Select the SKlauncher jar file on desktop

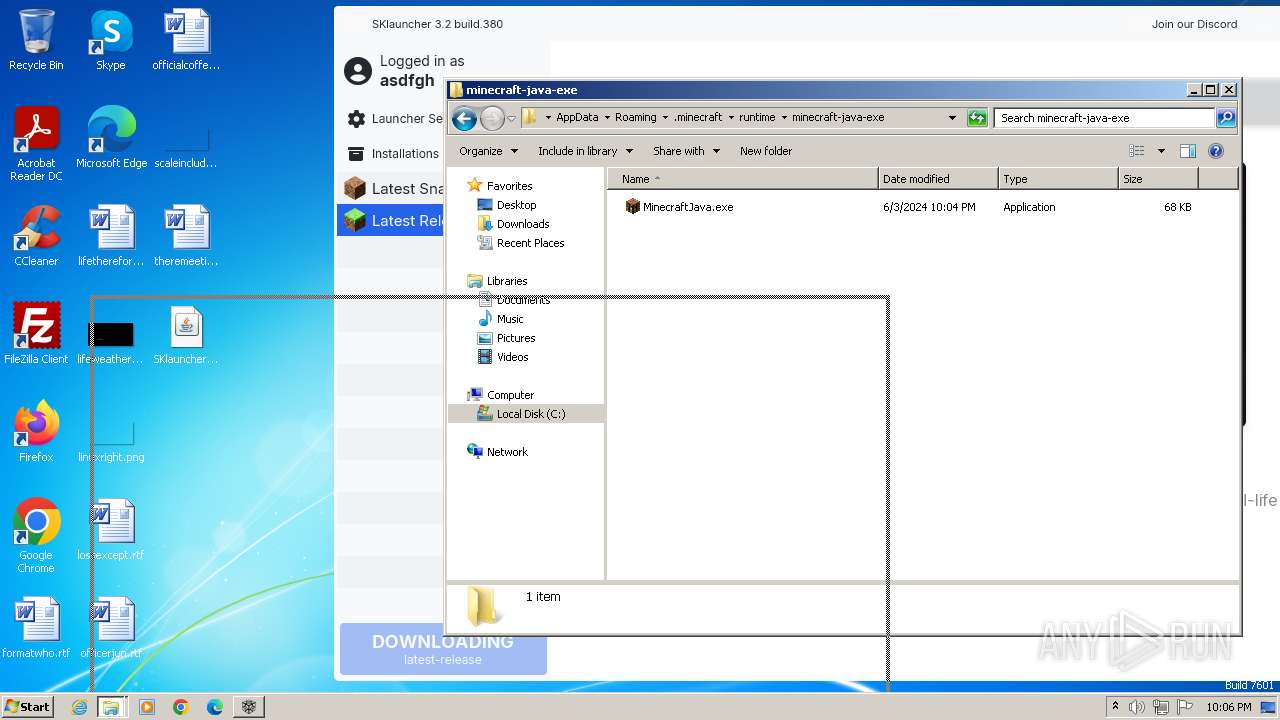(x=186, y=334)
